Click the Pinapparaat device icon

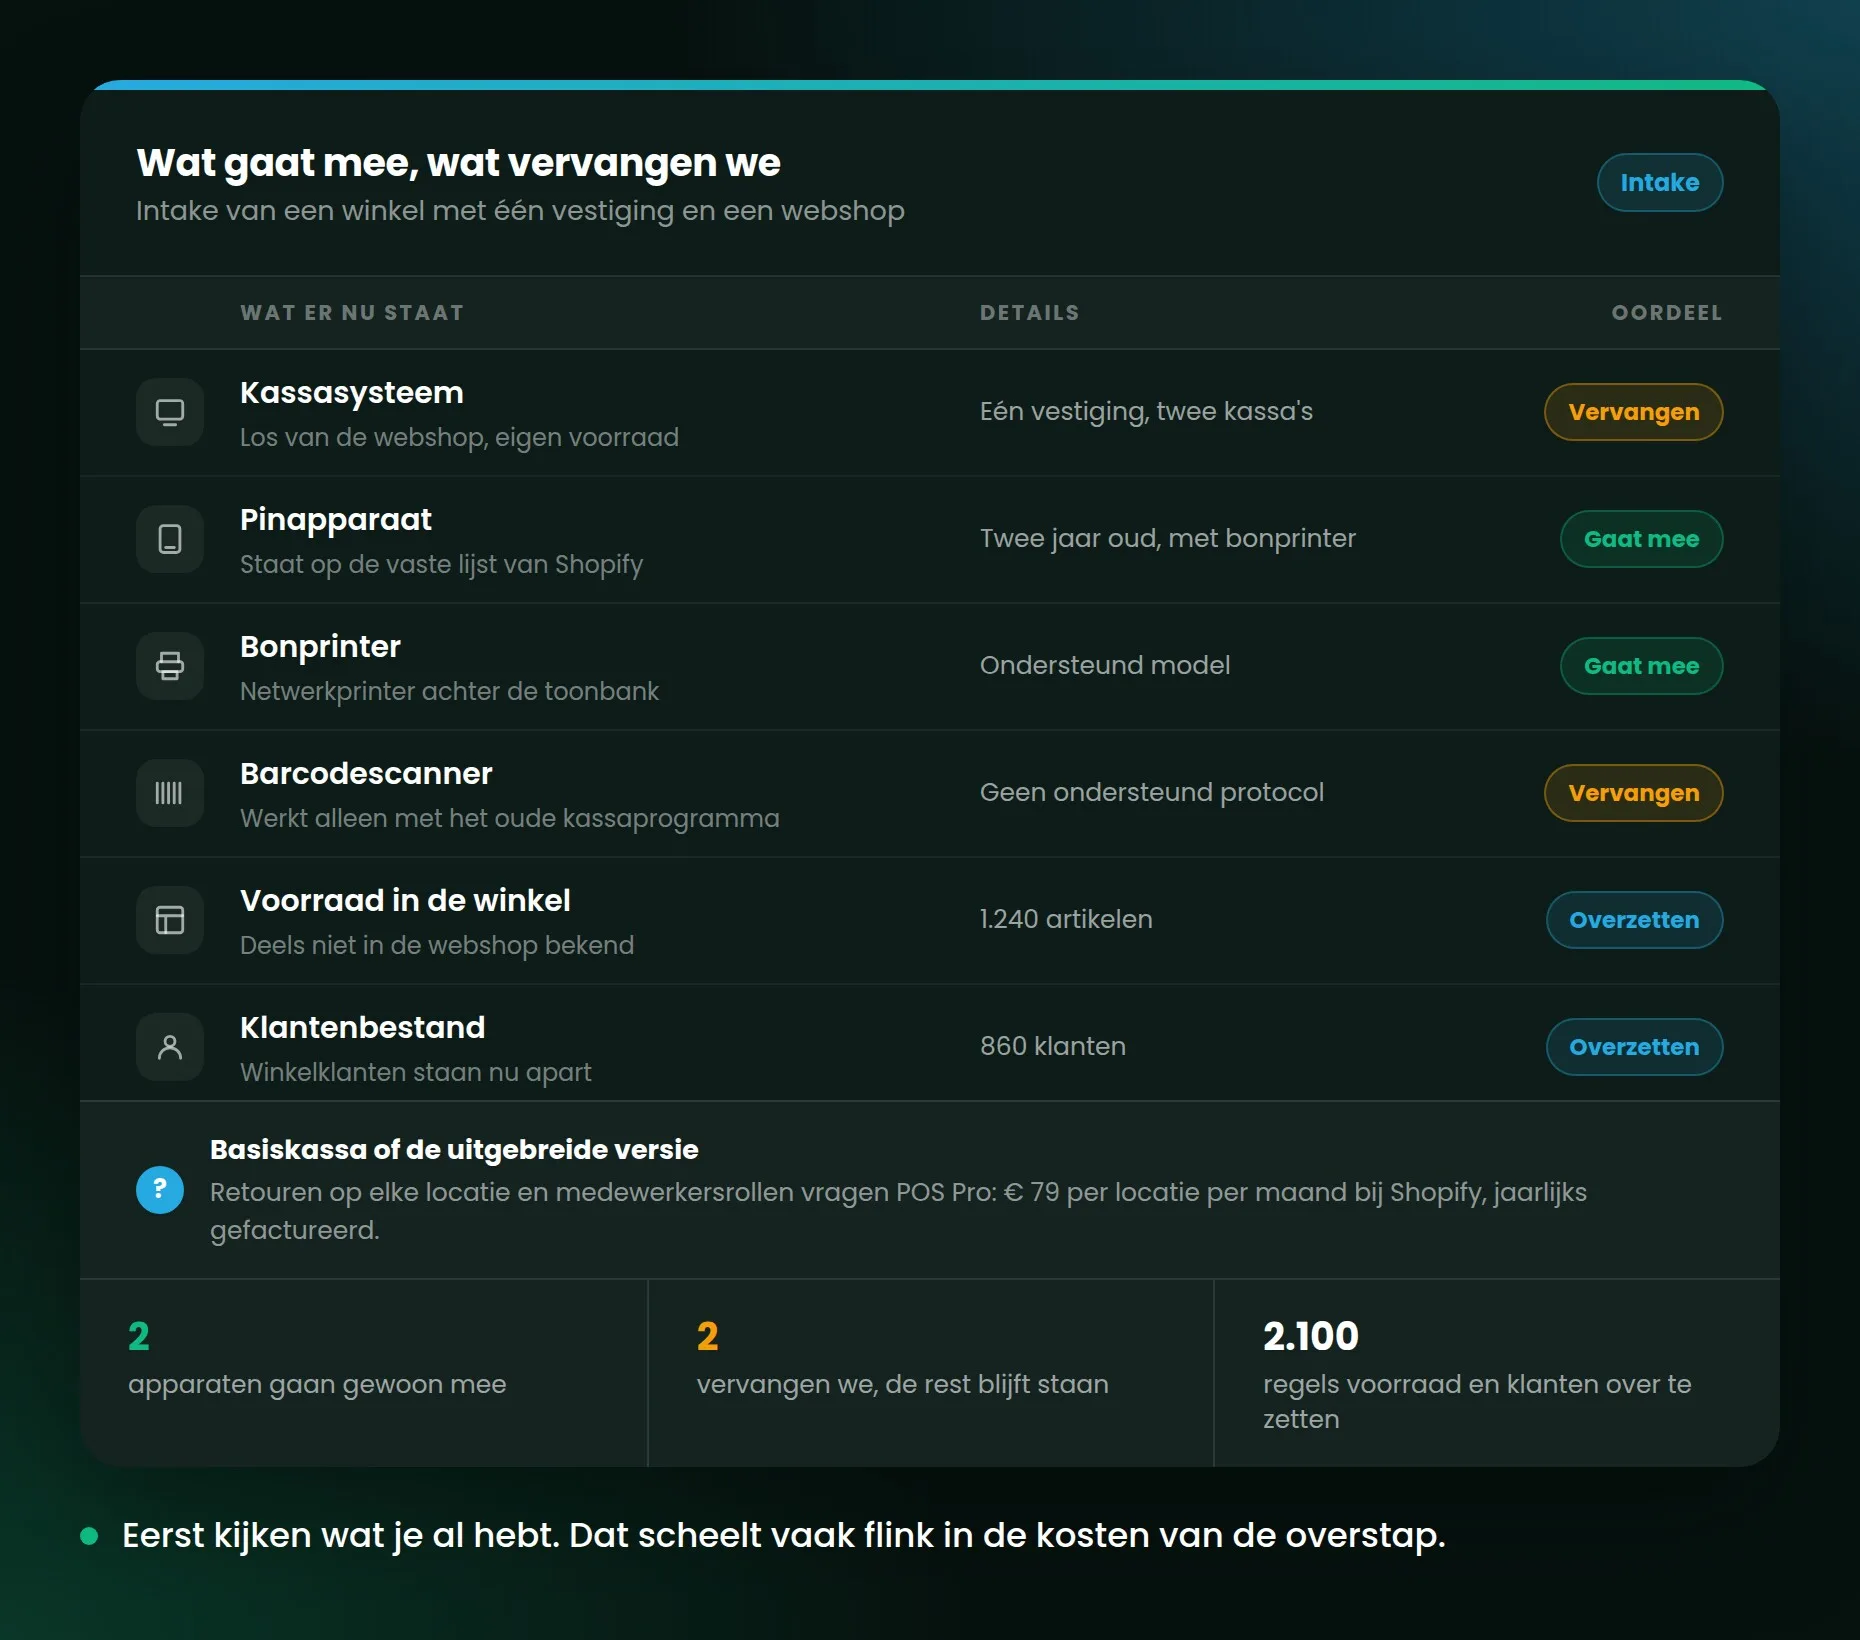pos(170,539)
